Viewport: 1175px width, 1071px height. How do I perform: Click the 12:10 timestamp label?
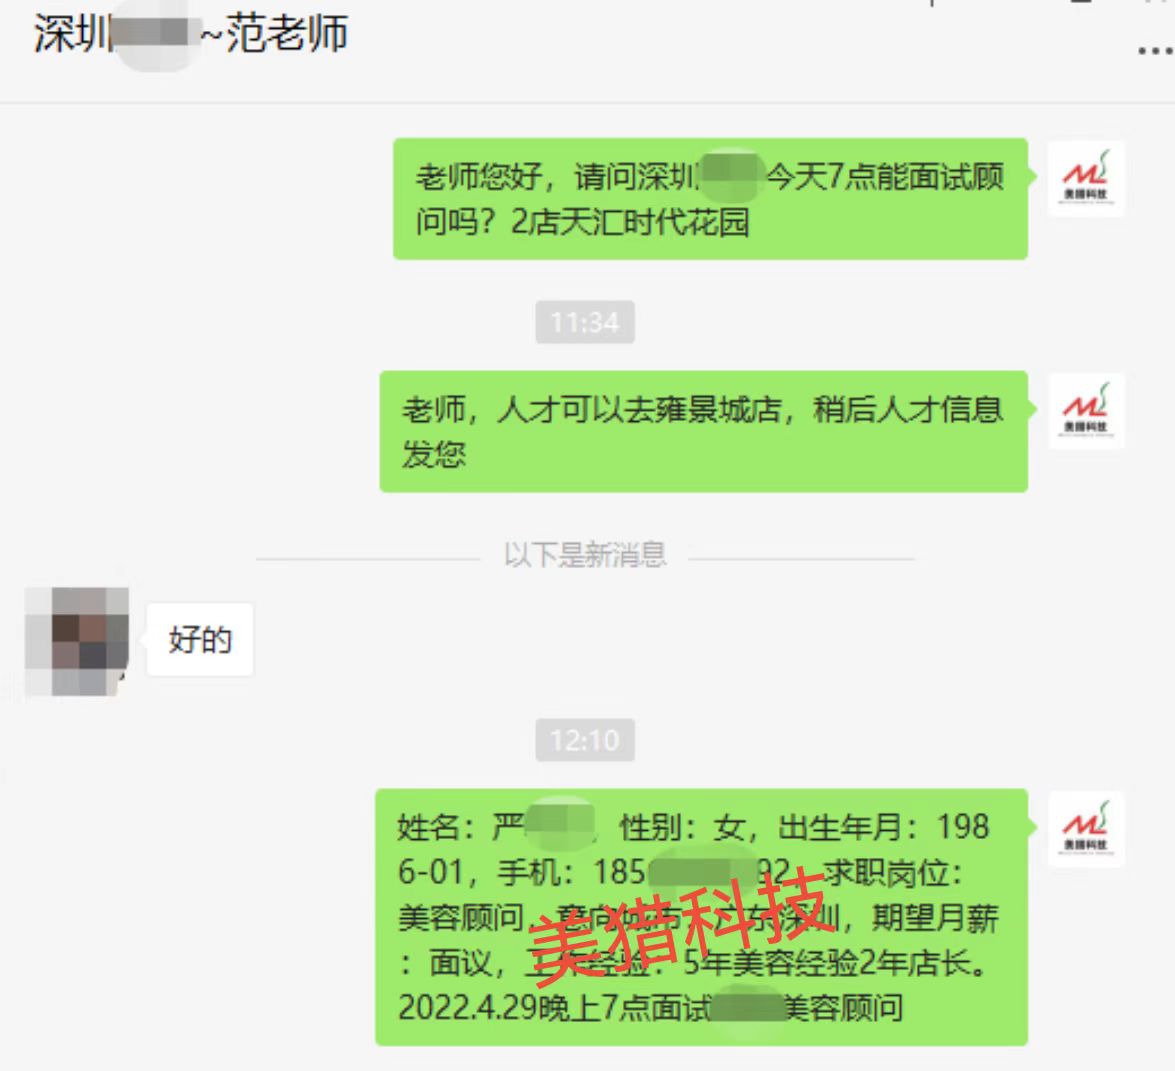point(585,740)
